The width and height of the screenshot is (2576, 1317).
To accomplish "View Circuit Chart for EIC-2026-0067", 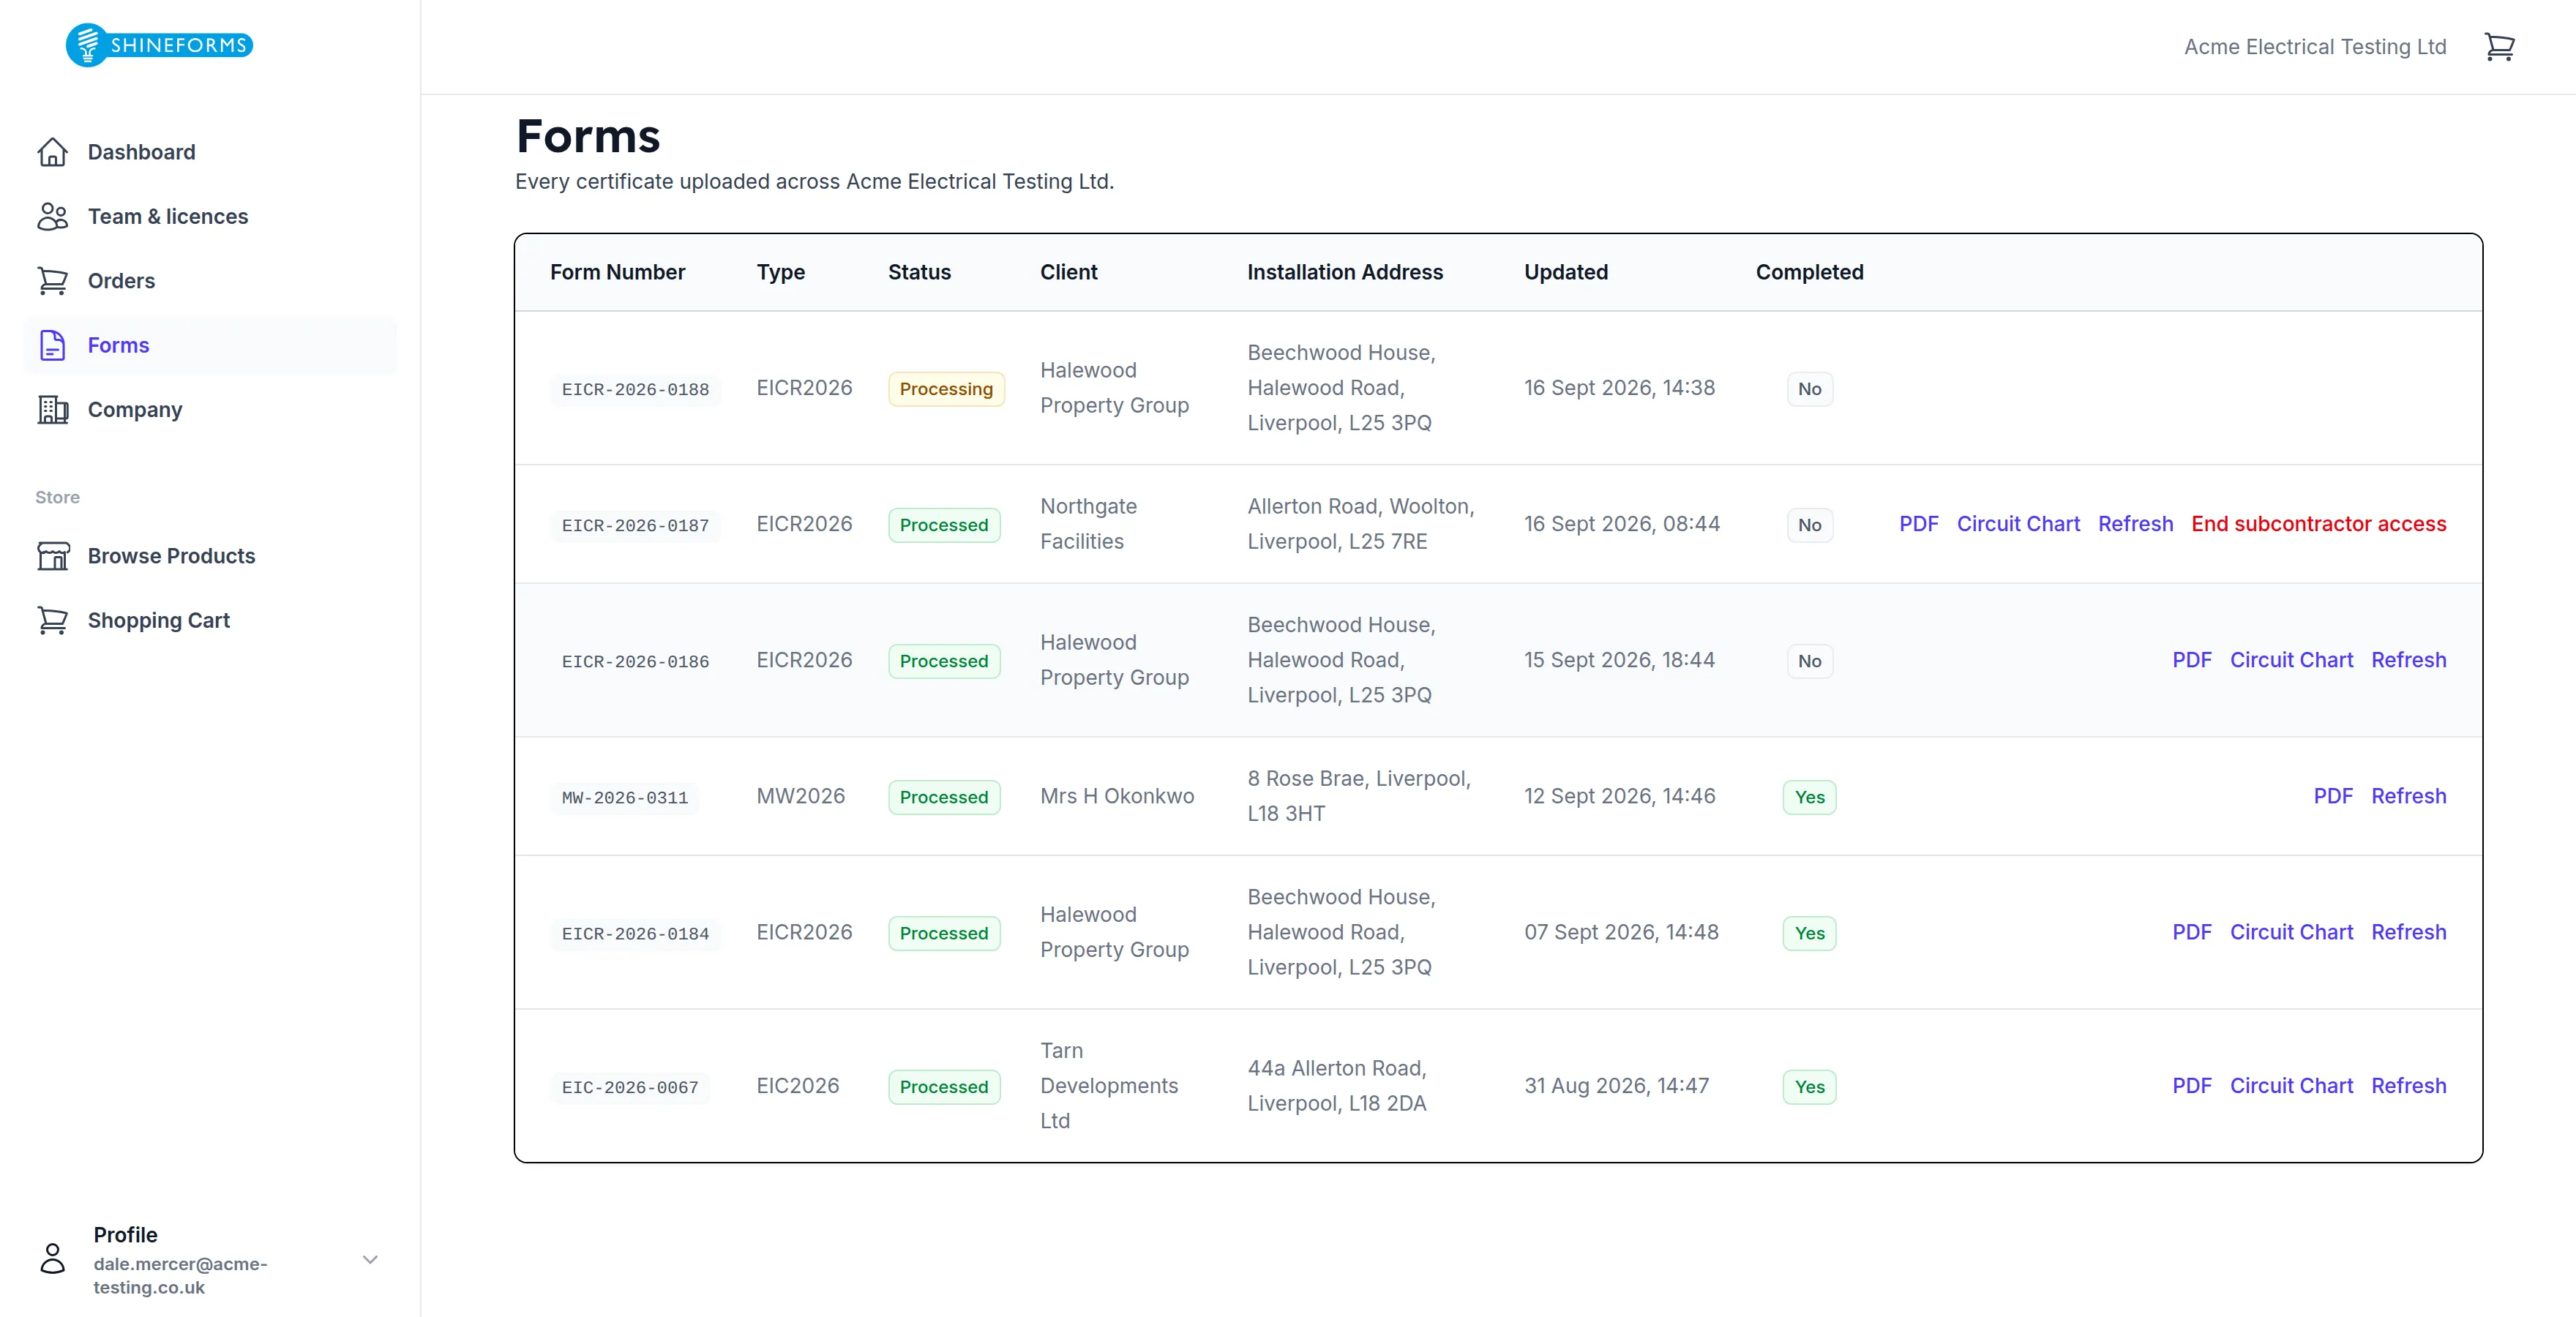I will 2291,1086.
